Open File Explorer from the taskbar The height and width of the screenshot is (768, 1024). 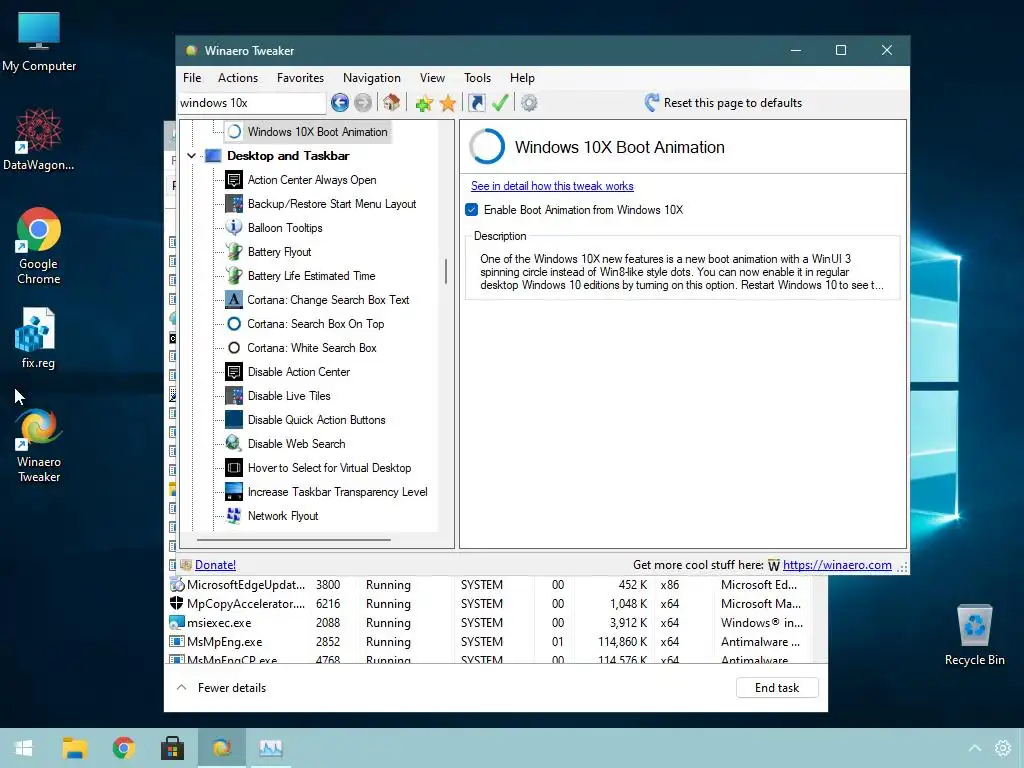[x=75, y=748]
